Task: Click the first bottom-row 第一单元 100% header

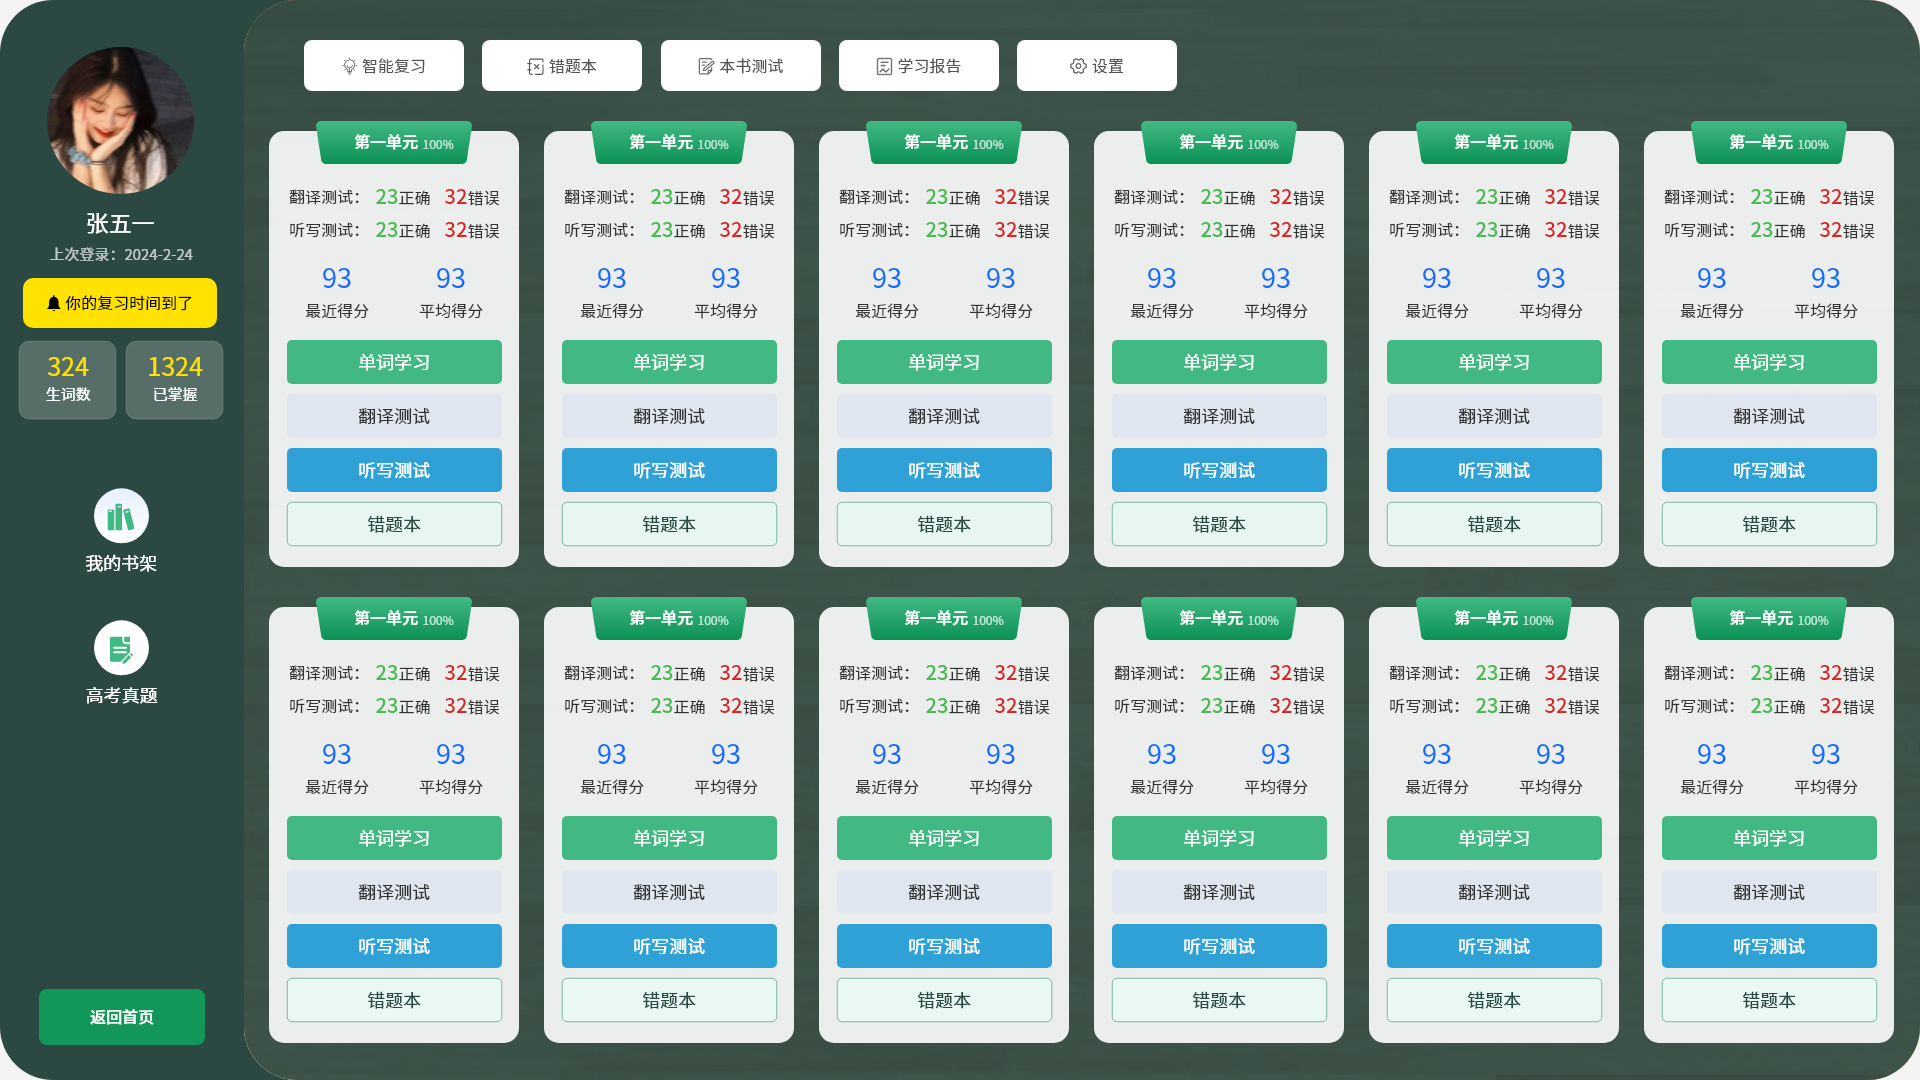Action: click(394, 619)
